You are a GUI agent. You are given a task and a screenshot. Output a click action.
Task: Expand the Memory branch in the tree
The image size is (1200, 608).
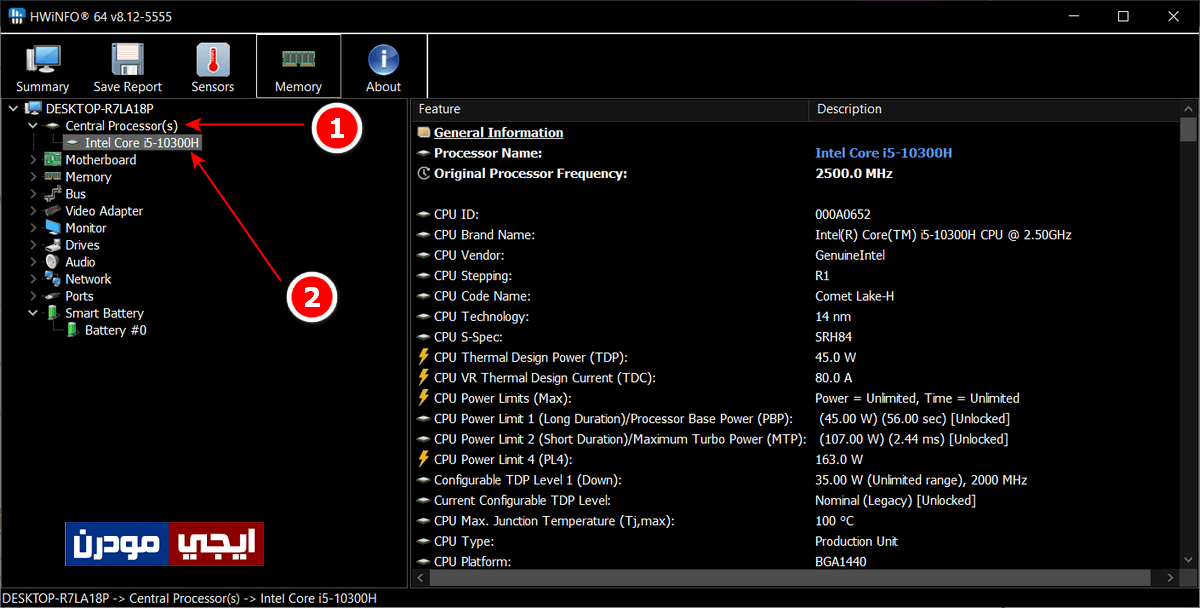click(33, 177)
